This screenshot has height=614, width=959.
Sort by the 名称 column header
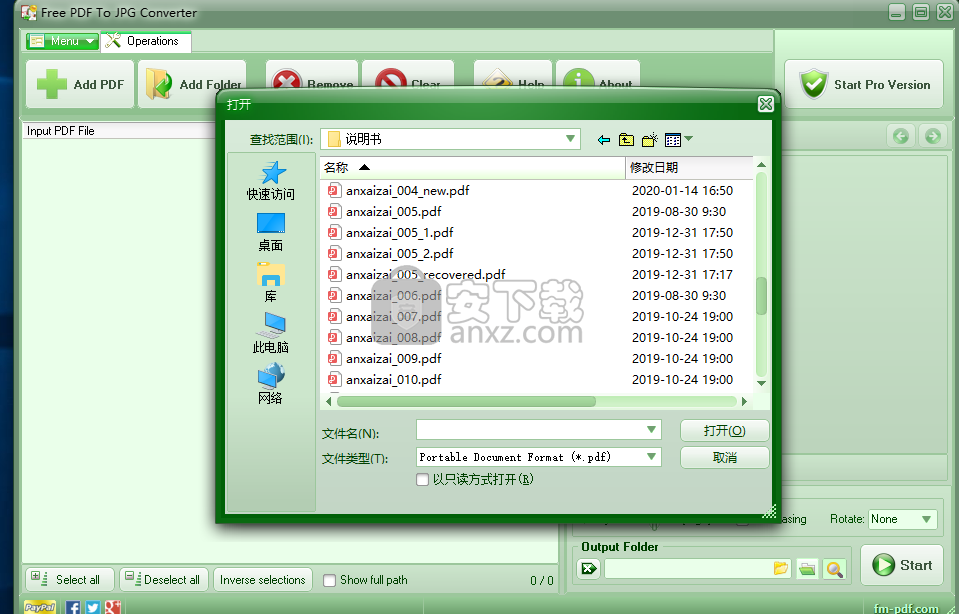472,168
